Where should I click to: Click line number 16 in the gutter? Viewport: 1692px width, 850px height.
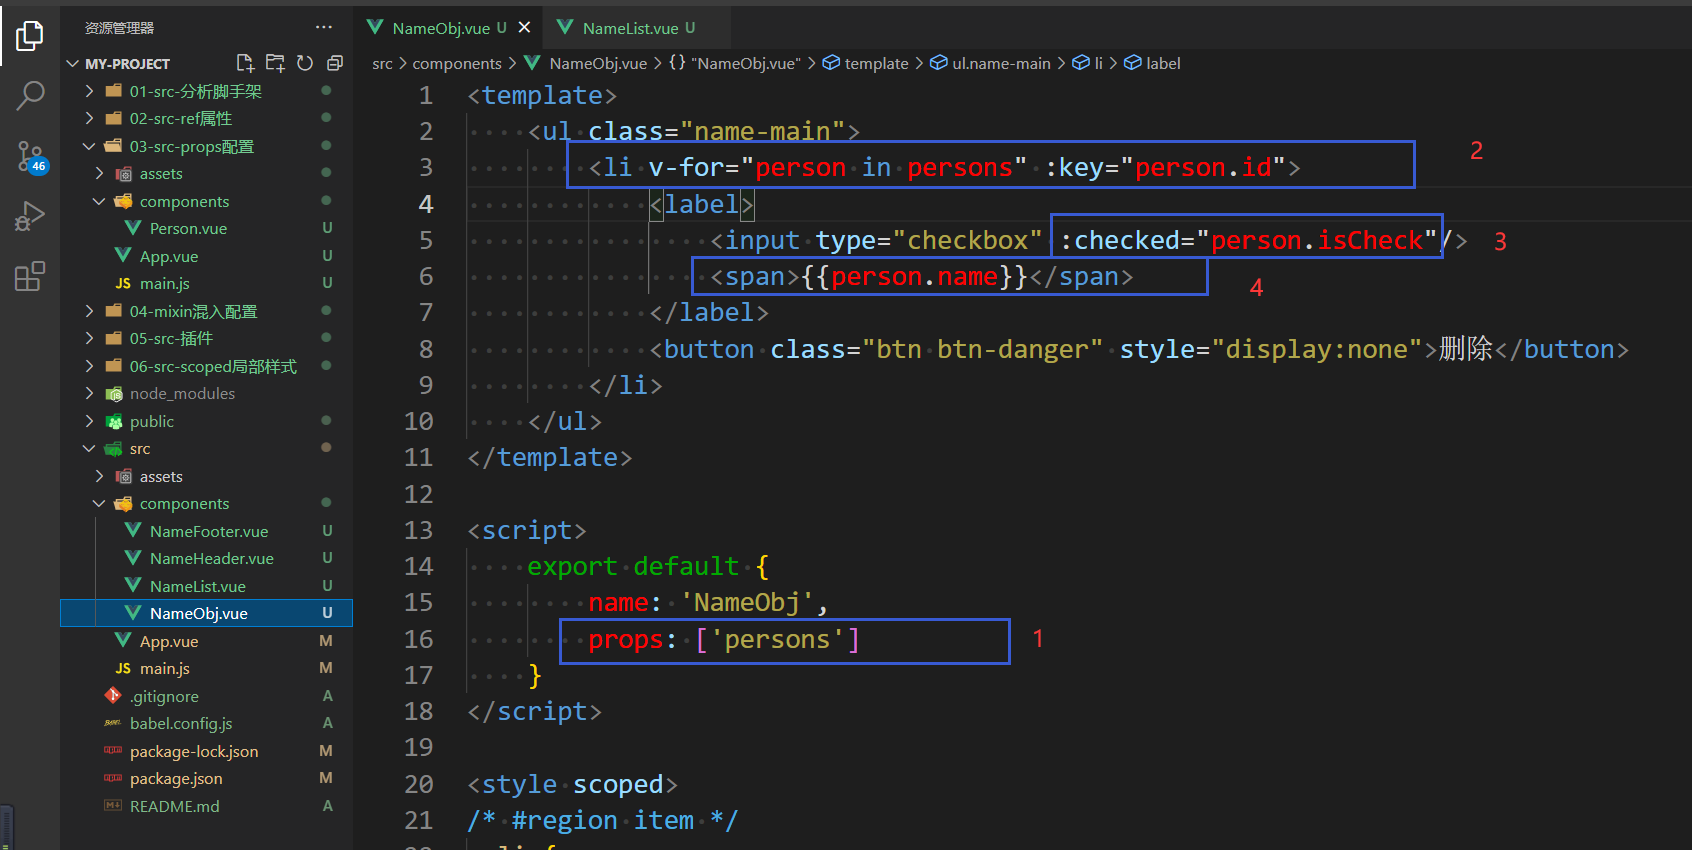coord(418,639)
